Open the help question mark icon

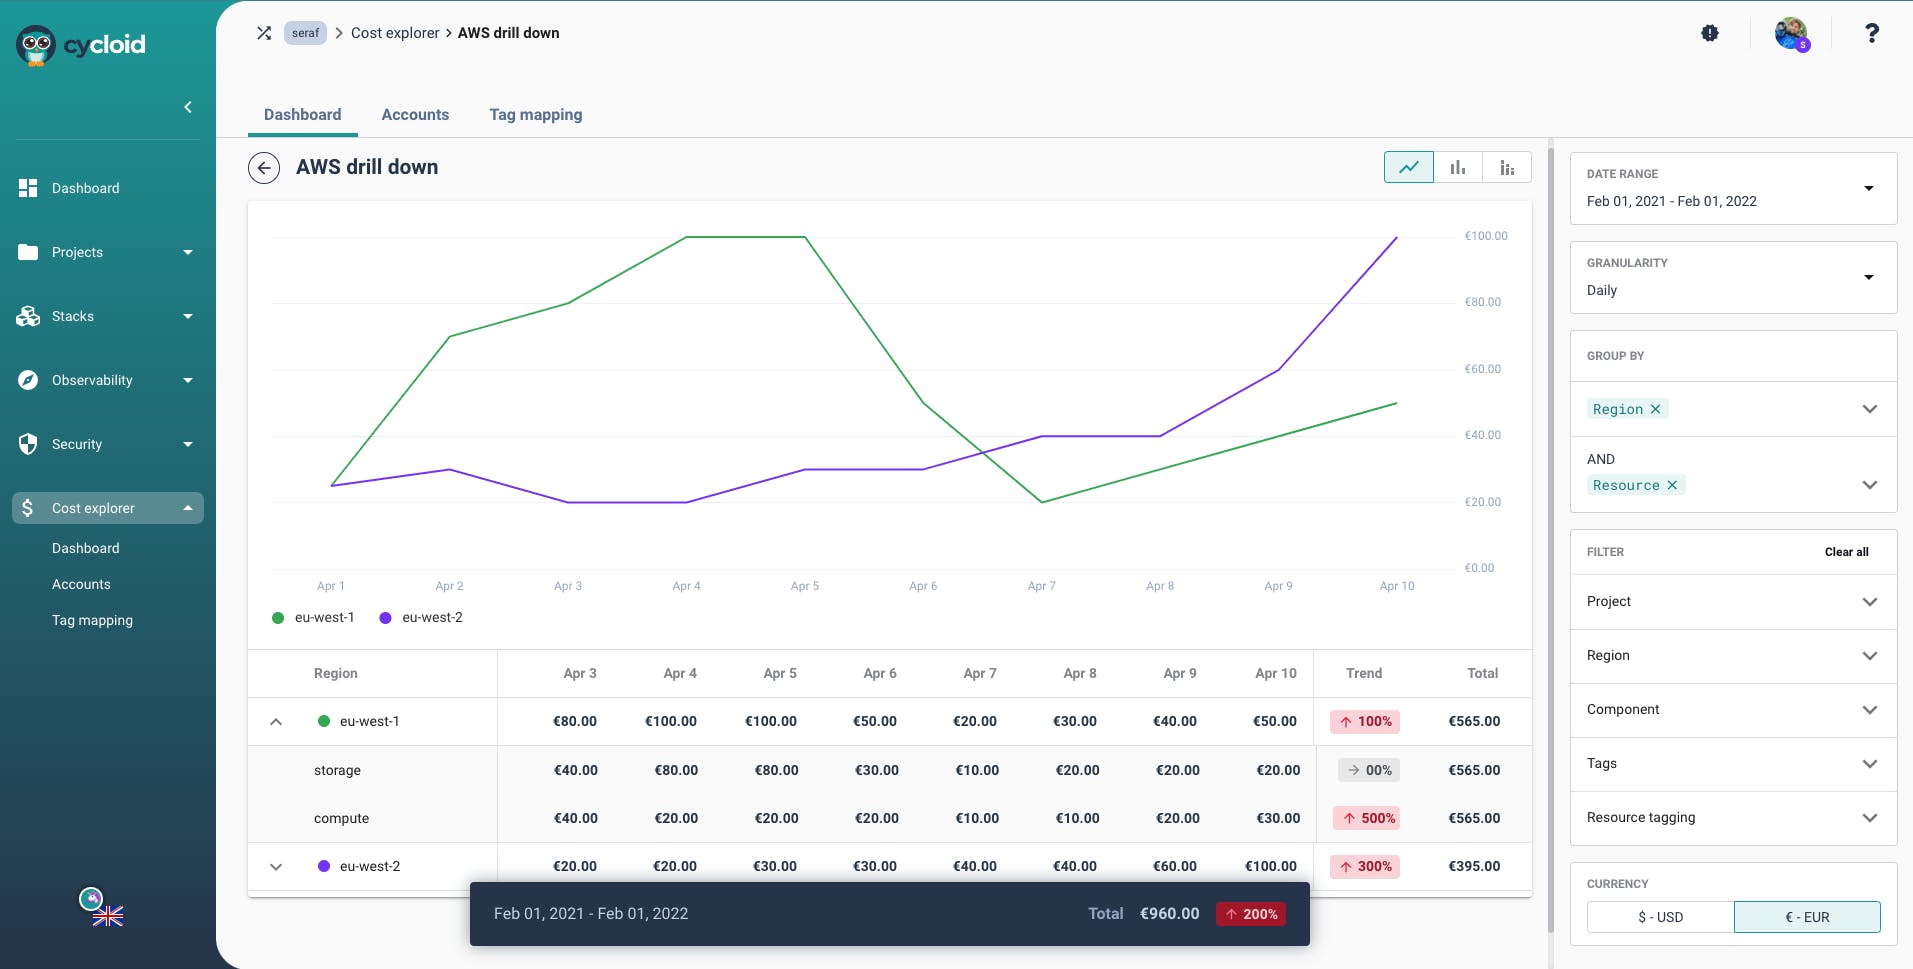1871,33
